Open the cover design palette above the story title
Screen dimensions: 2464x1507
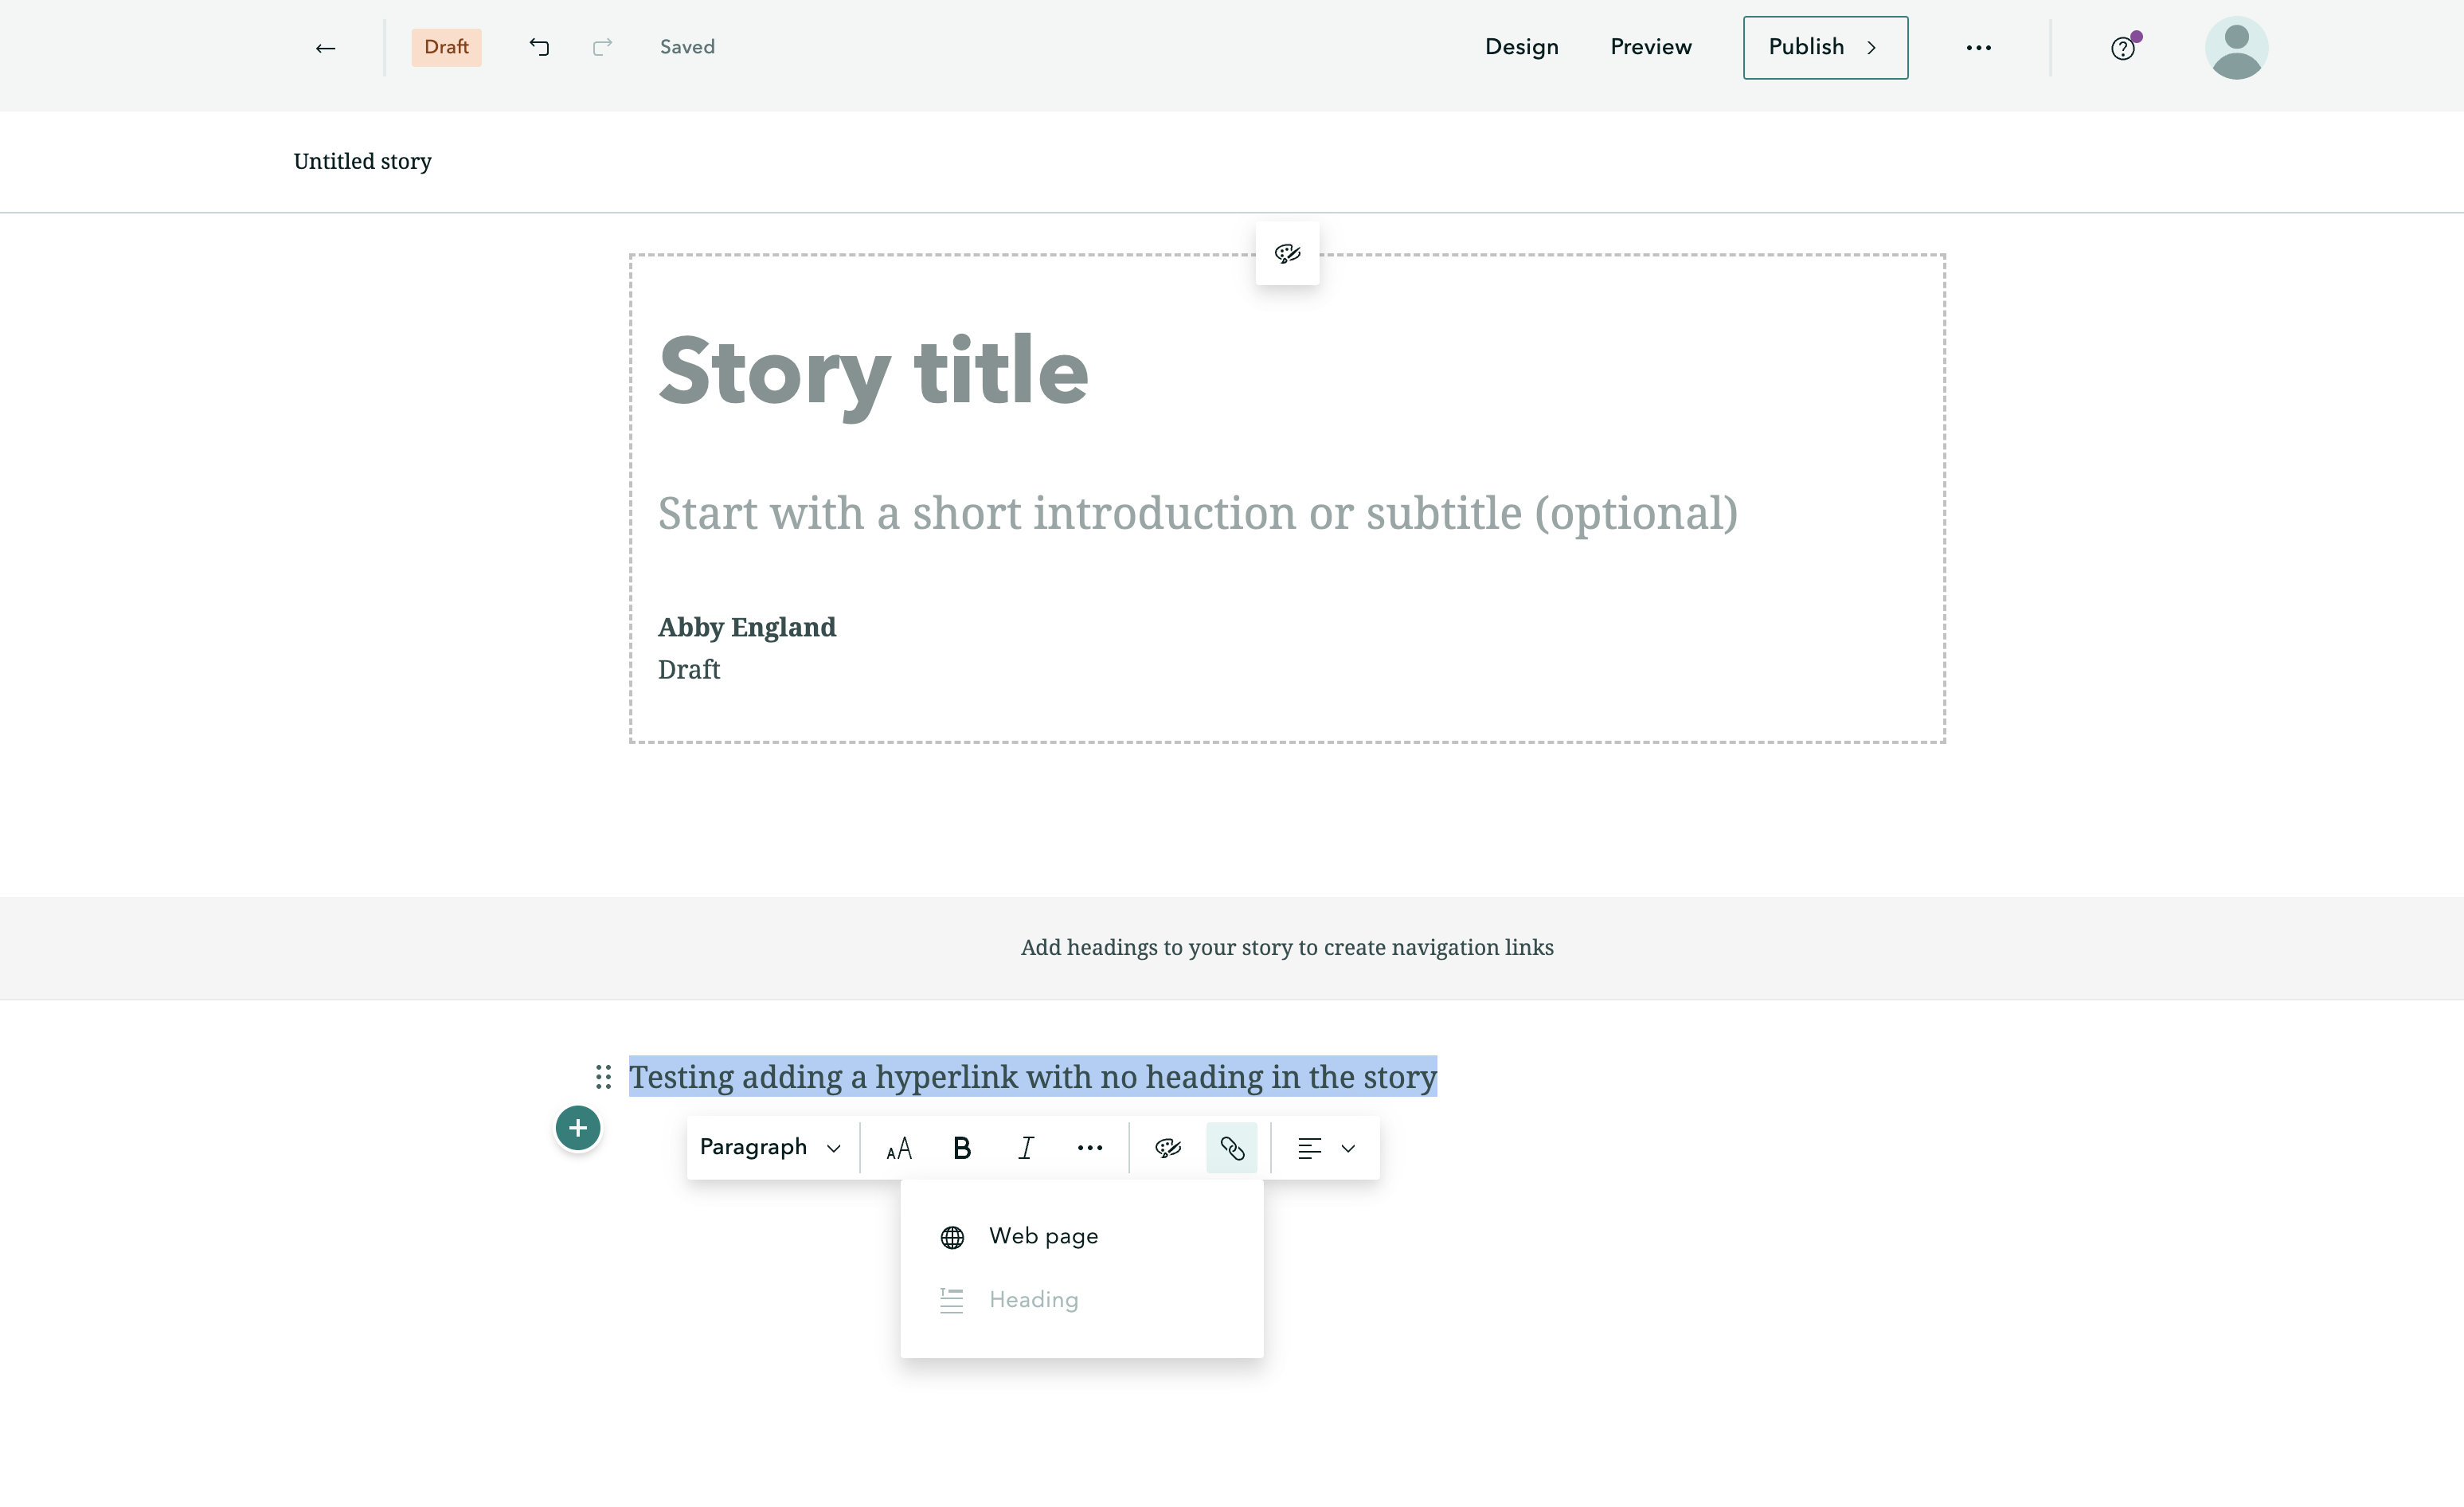(1287, 253)
